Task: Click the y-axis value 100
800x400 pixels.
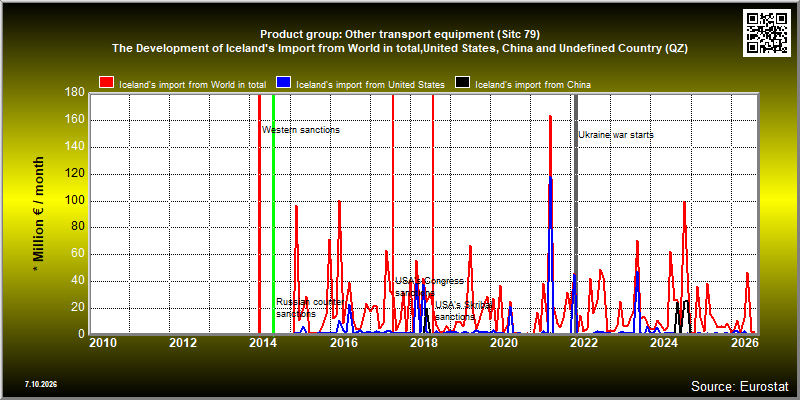Action: [74, 201]
